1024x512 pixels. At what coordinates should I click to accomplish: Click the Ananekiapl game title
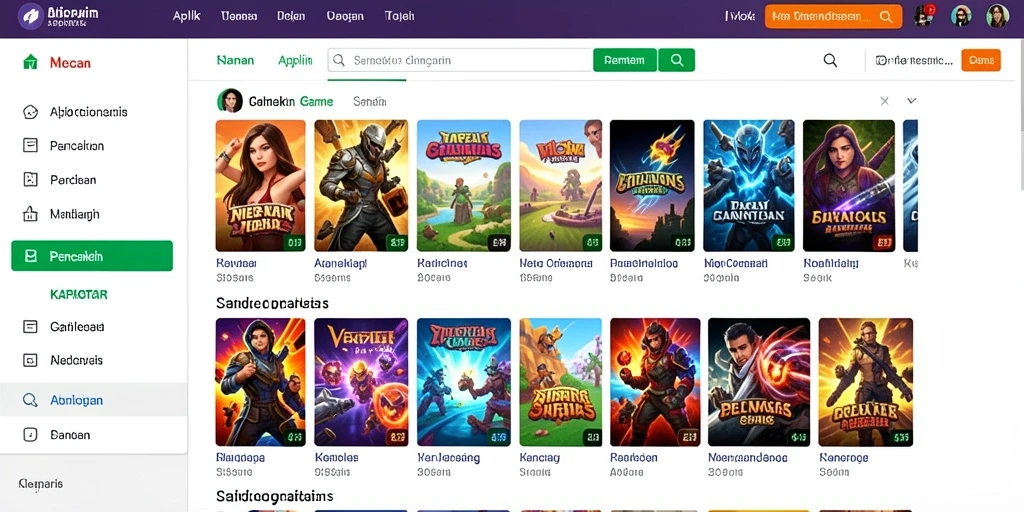point(340,263)
